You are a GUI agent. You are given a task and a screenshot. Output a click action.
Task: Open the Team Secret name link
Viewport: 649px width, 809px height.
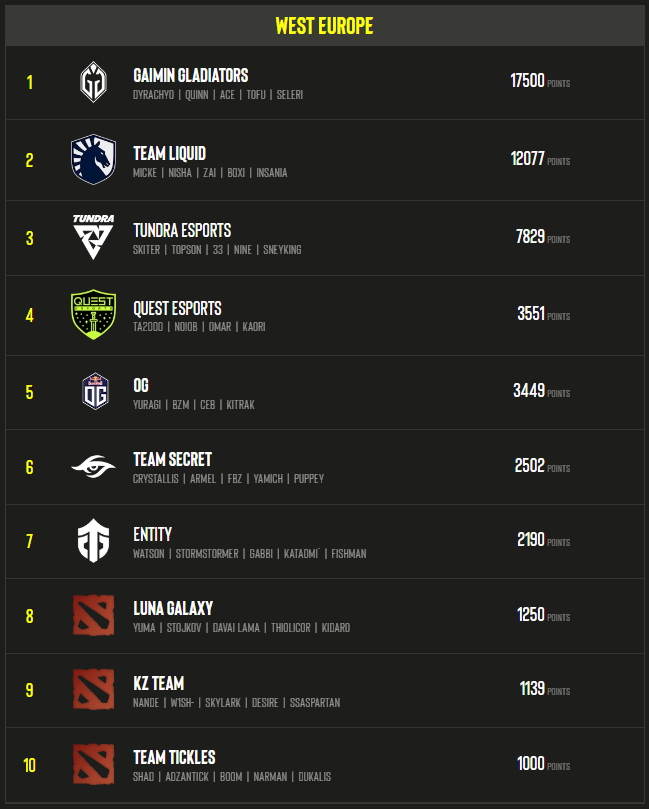[172, 459]
